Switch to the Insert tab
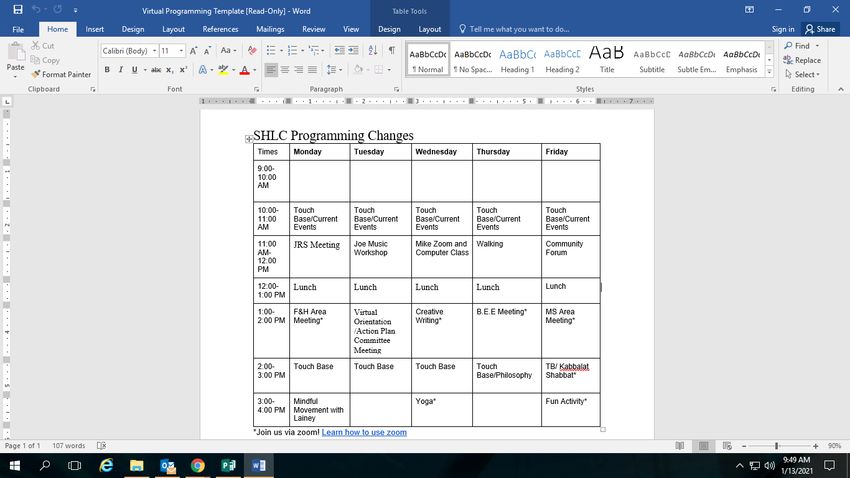The height and width of the screenshot is (478, 850). point(94,29)
